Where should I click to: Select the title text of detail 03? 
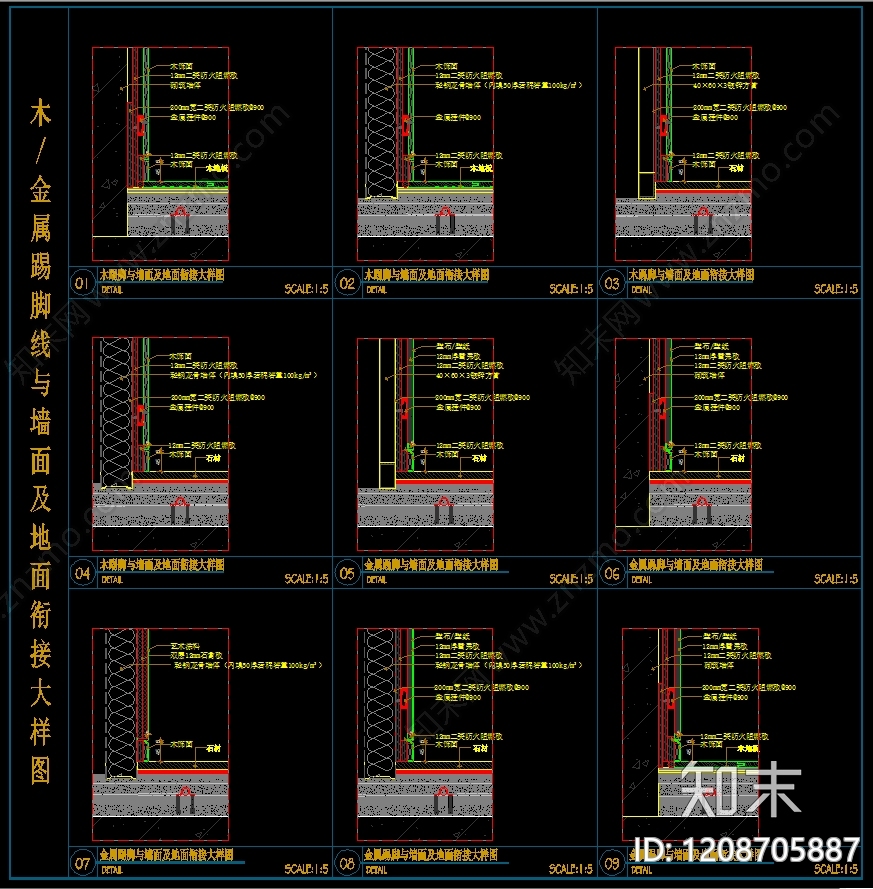[x=692, y=275]
